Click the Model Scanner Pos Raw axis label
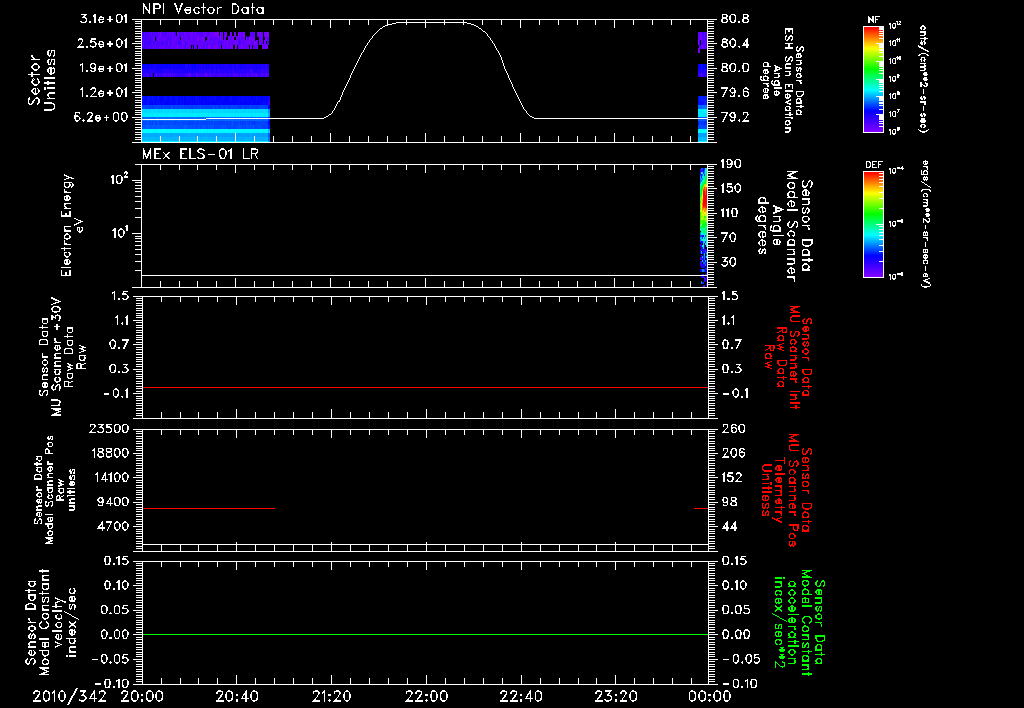The image size is (1024, 708). pyautogui.click(x=55, y=490)
